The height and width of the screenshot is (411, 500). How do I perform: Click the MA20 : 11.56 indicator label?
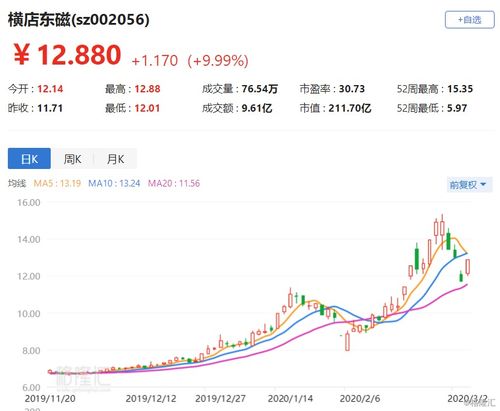[174, 183]
